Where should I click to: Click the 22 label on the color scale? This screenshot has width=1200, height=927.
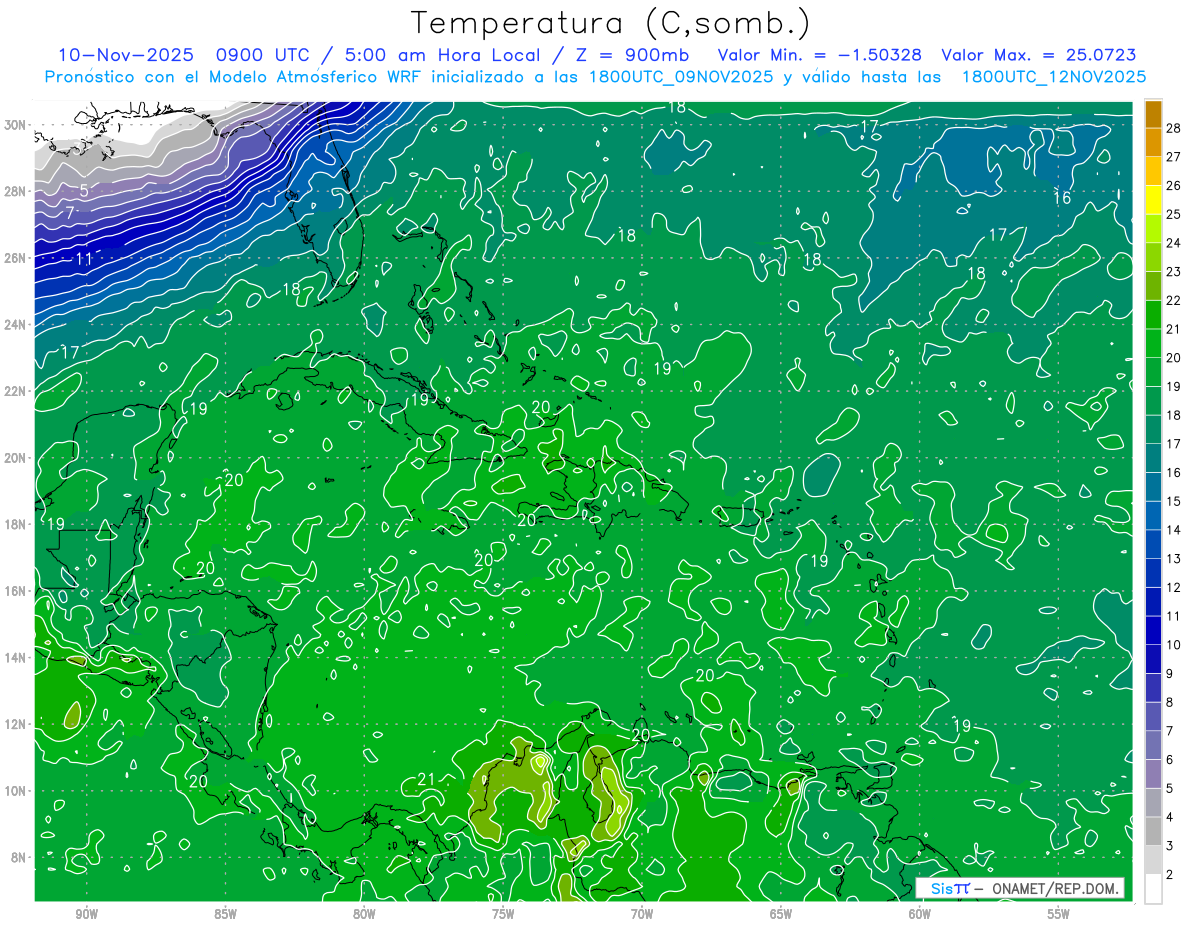1174,300
